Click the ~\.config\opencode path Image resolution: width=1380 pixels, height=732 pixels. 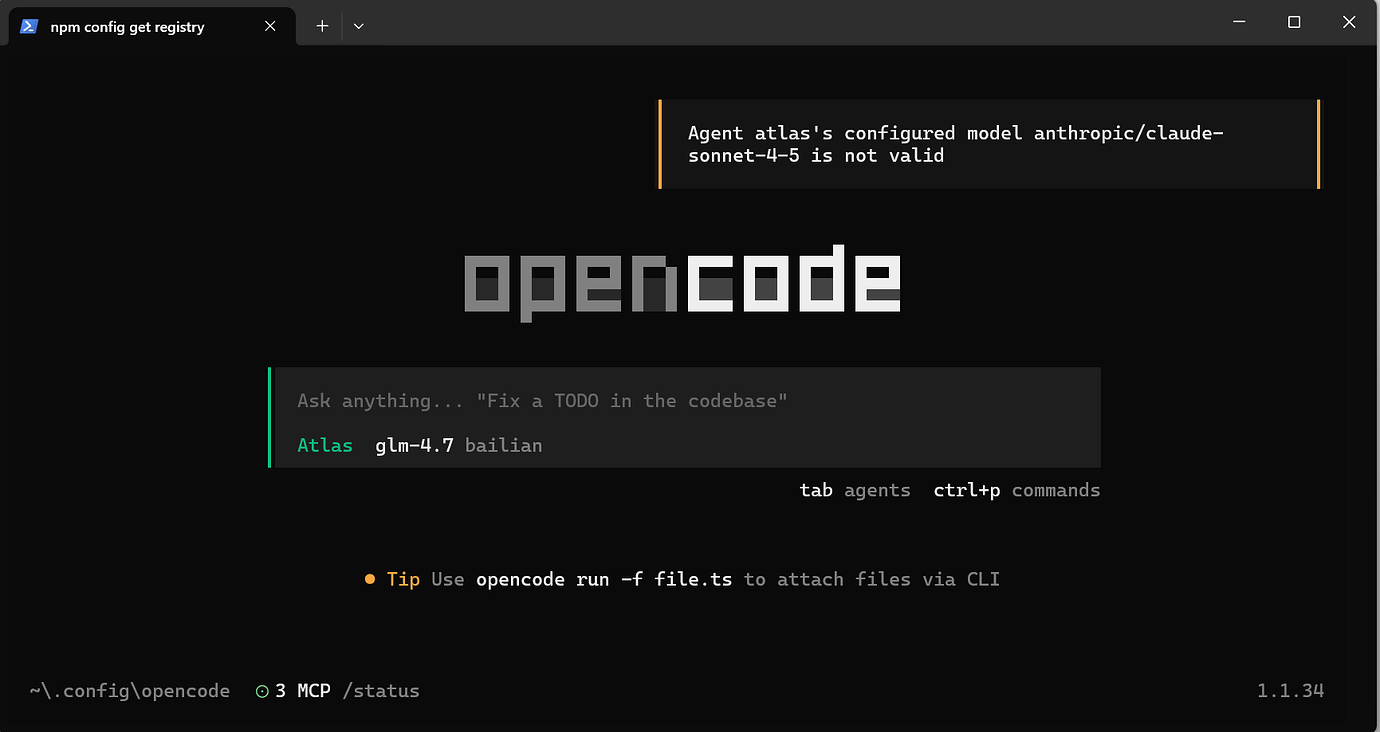click(x=130, y=691)
